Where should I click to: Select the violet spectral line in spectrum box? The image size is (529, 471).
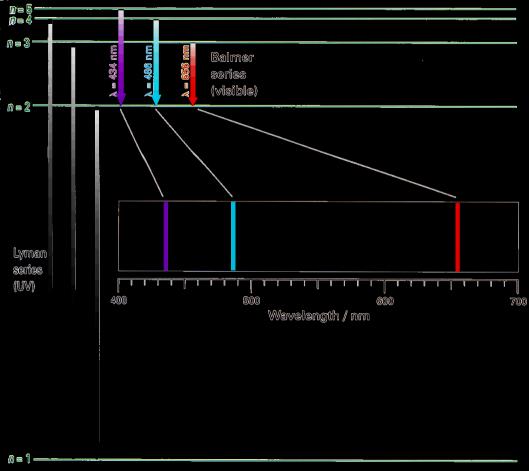[x=166, y=236]
